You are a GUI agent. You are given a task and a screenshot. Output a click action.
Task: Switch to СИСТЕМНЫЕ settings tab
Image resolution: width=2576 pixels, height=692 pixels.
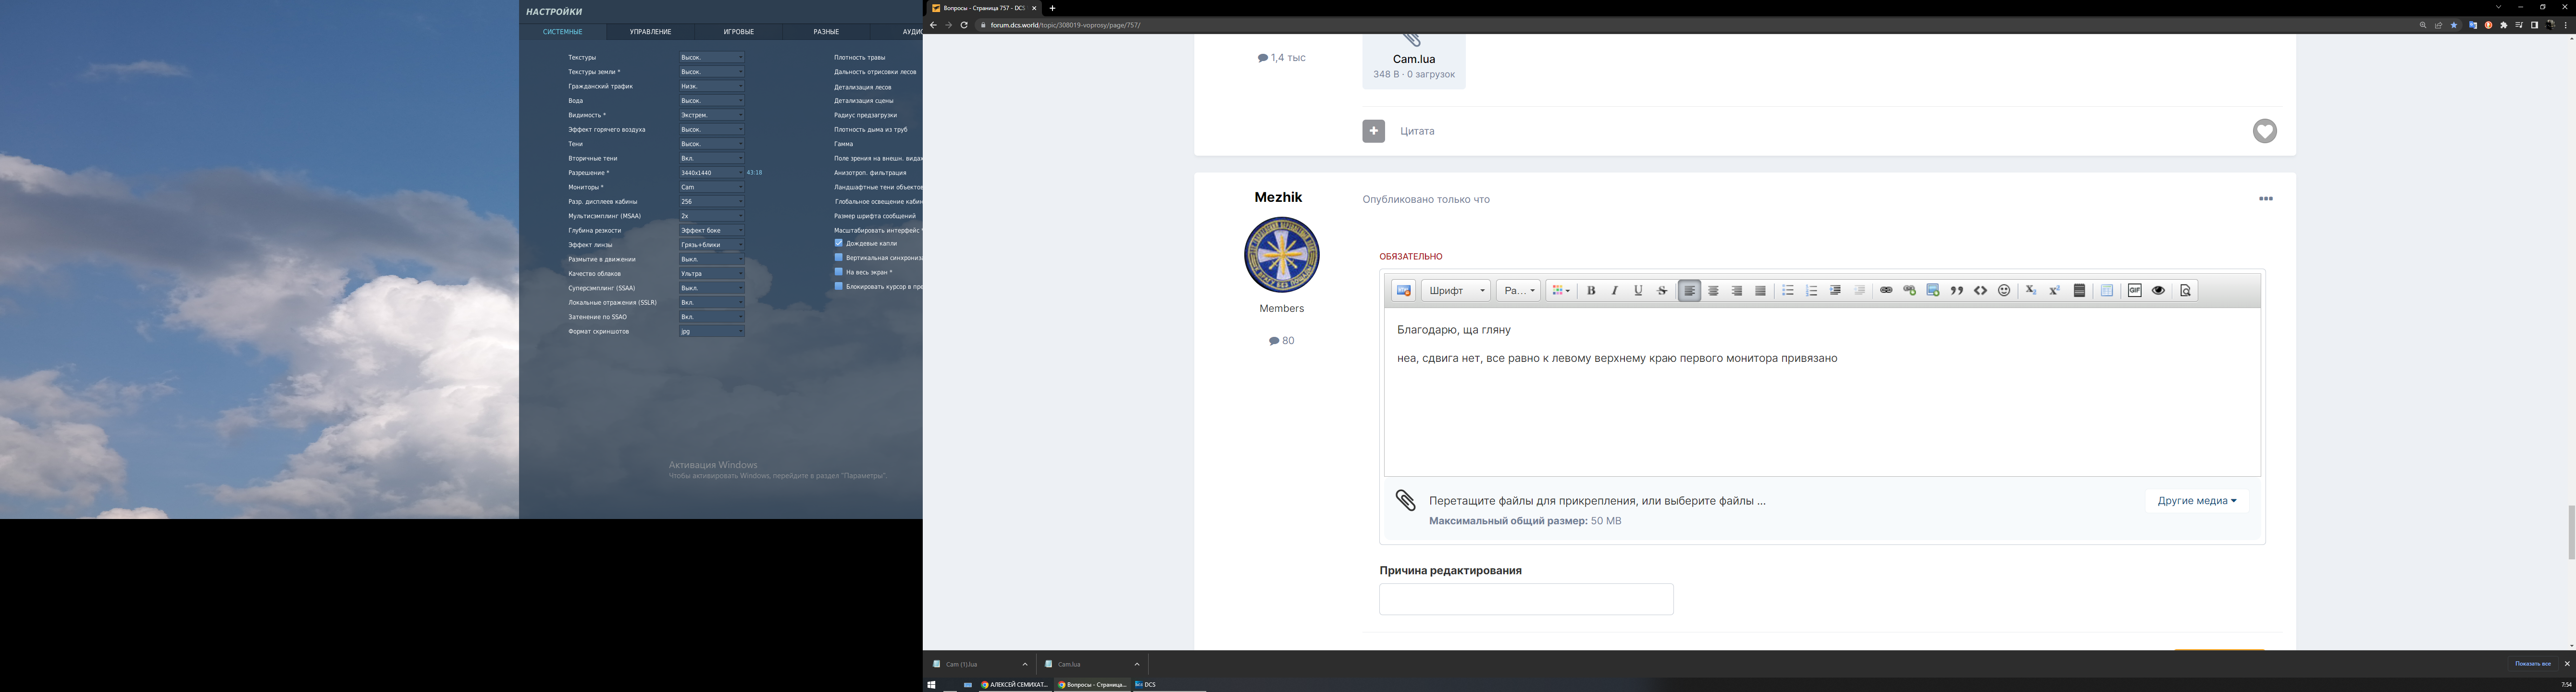(x=563, y=32)
